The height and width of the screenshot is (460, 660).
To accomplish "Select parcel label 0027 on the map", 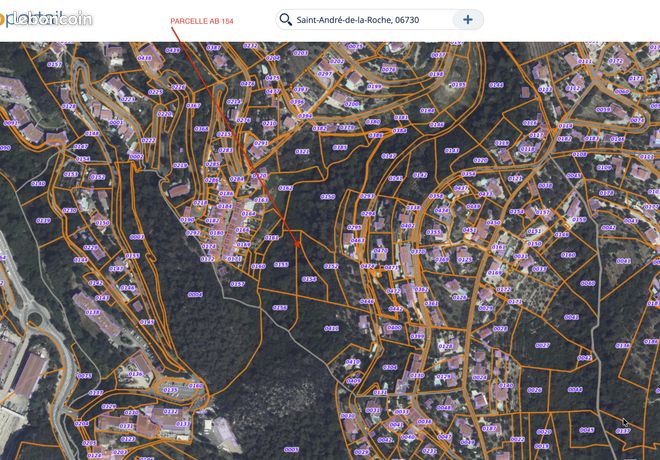I will point(543,346).
